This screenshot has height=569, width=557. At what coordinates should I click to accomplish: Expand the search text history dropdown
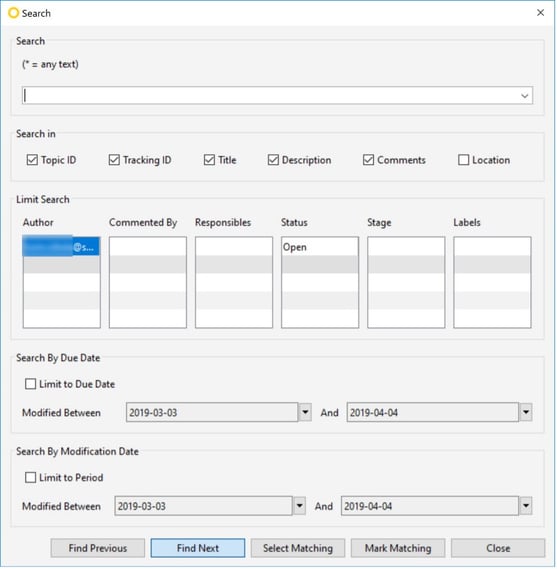525,96
